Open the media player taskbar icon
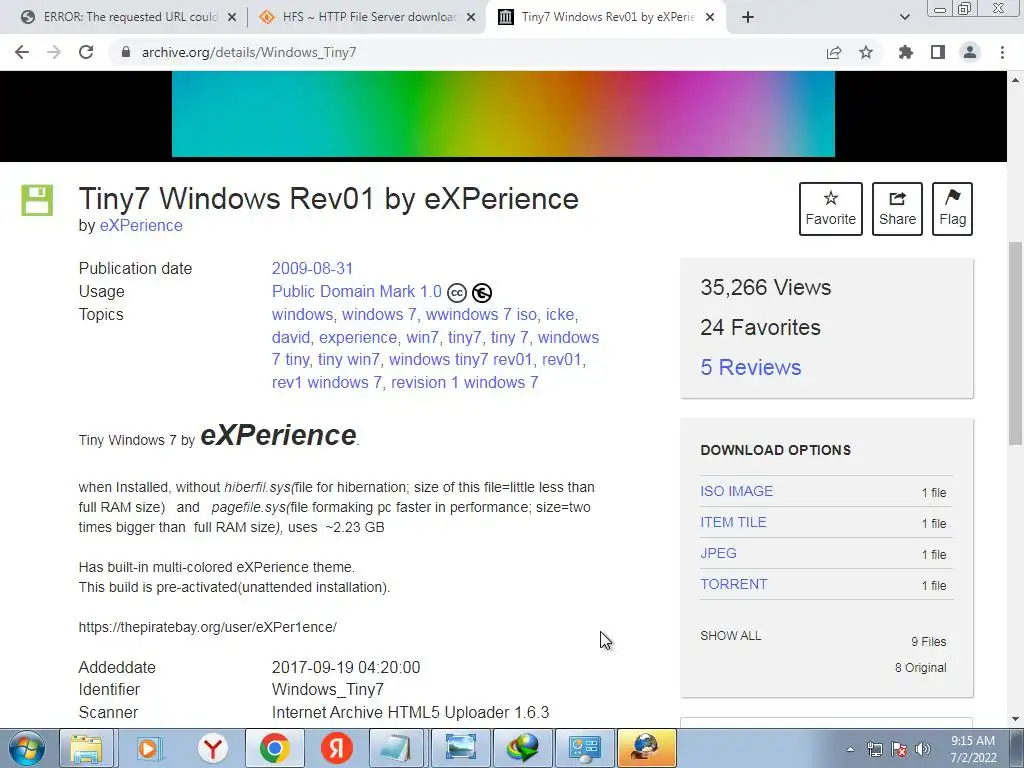The width and height of the screenshot is (1024, 768). pos(150,748)
